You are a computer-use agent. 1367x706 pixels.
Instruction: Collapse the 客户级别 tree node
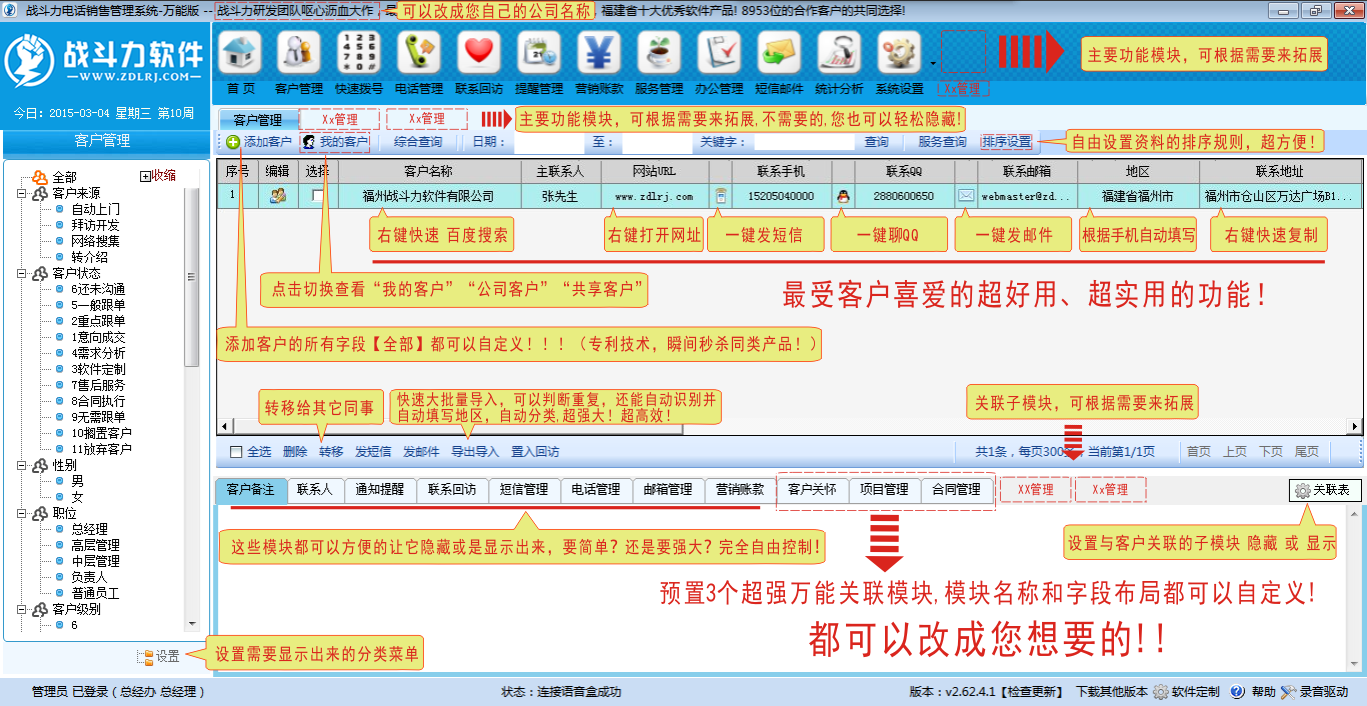coord(21,609)
